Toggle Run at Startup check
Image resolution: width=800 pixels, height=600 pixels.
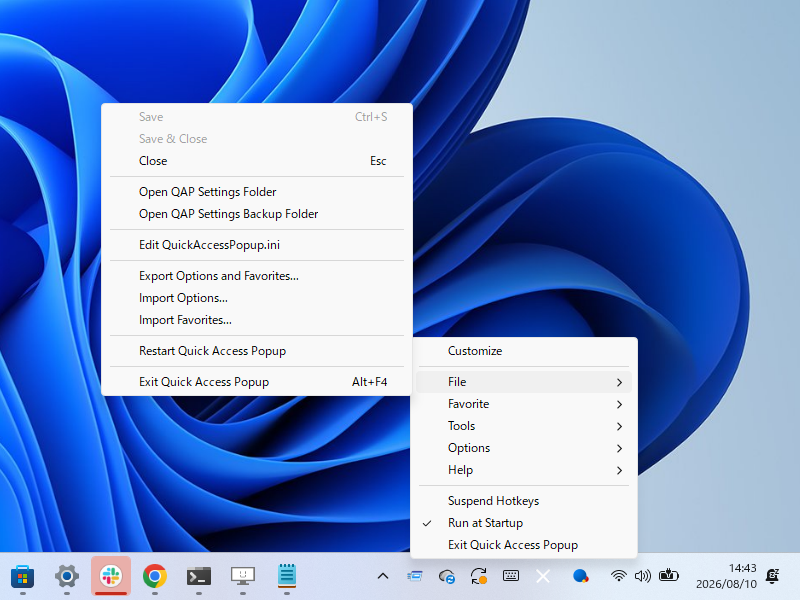click(524, 523)
